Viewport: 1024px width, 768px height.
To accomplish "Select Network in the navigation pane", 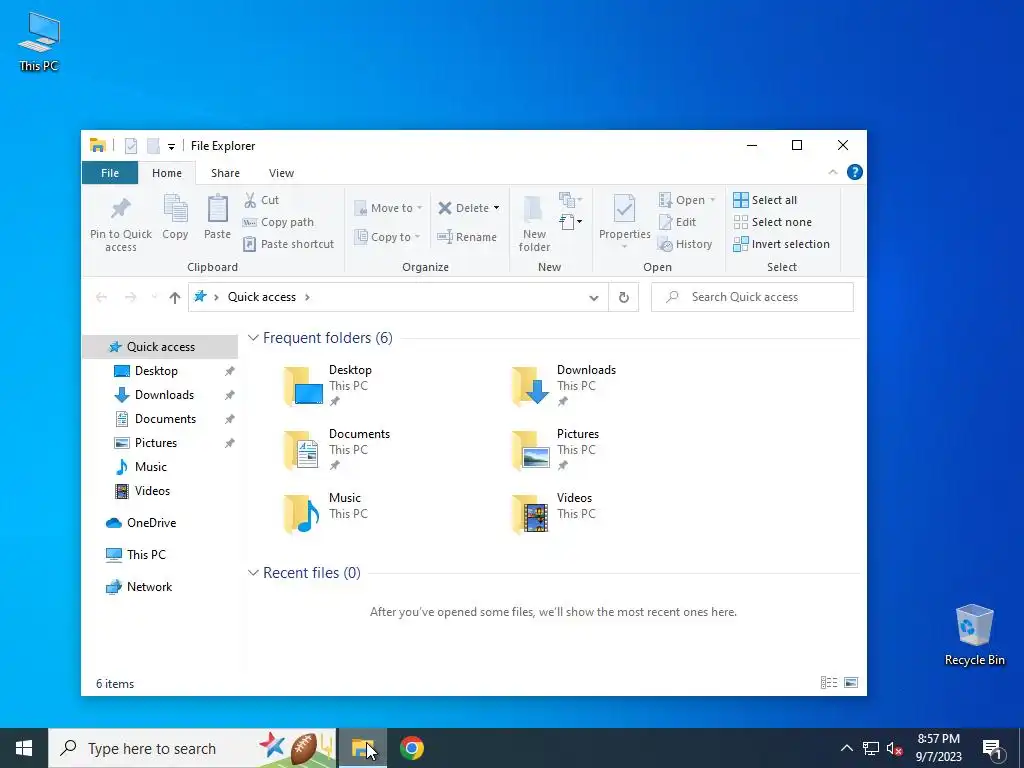I will tap(150, 587).
